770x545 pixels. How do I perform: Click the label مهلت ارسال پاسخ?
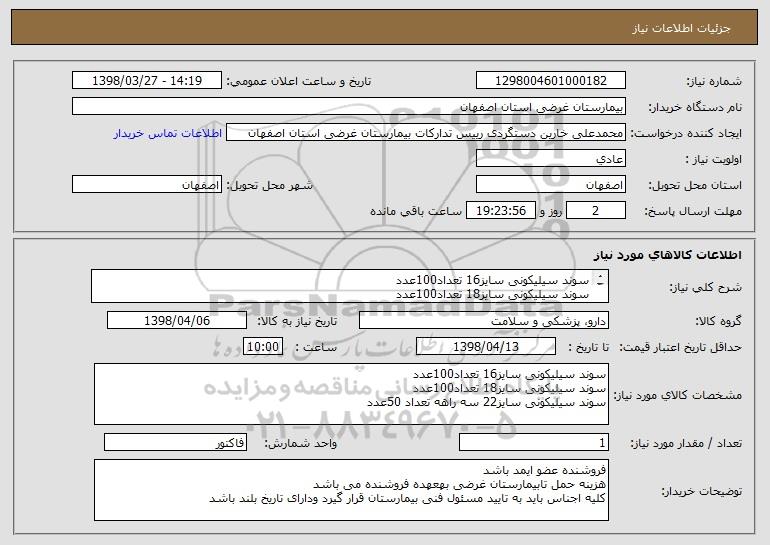point(692,211)
